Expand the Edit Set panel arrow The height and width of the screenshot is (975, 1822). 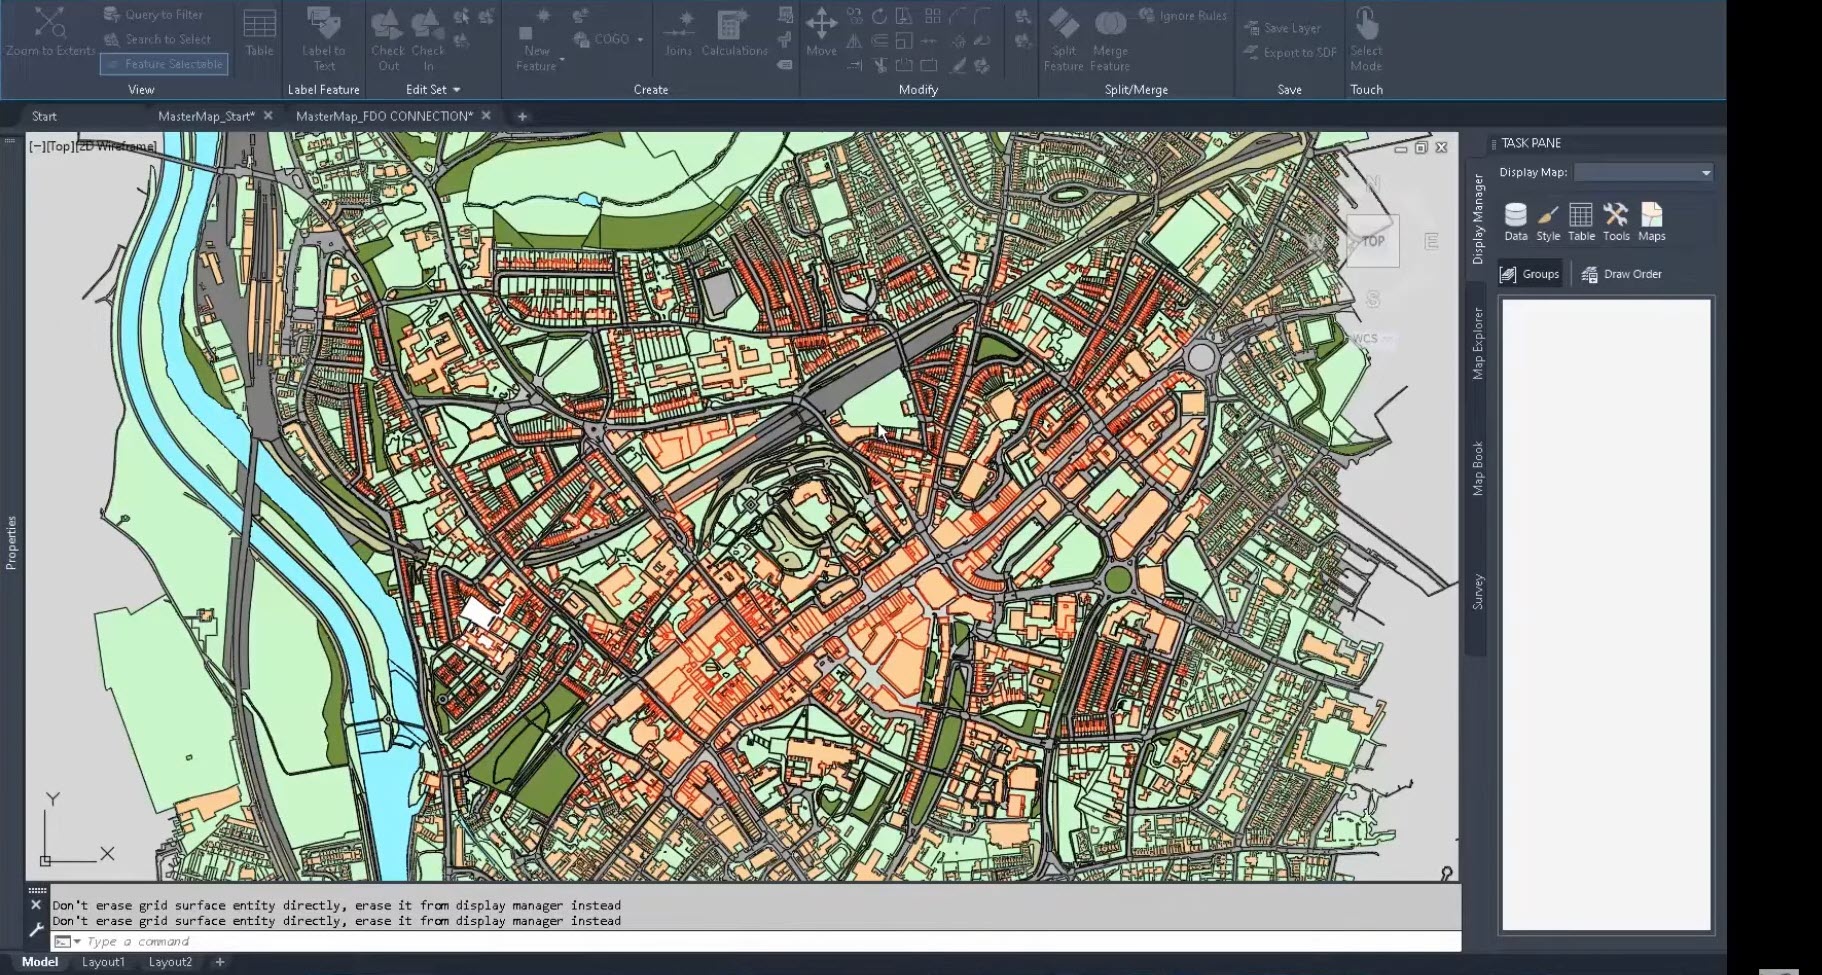457,90
